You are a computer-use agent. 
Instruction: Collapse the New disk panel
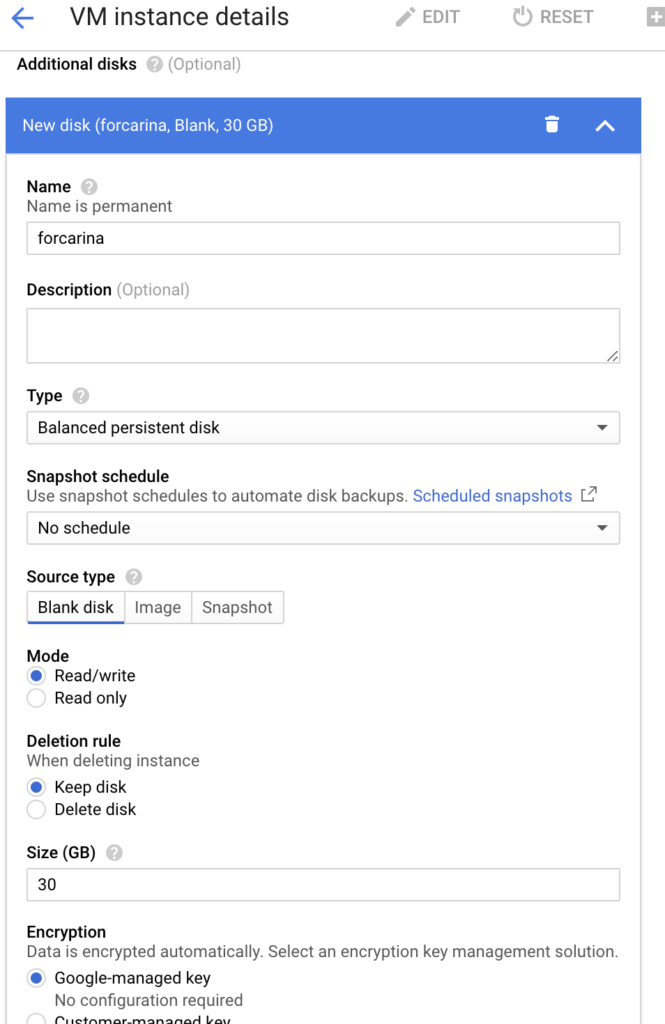point(605,126)
